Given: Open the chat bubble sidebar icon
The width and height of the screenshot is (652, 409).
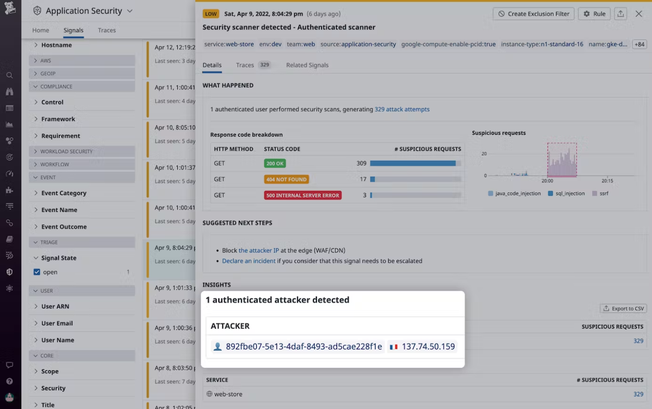Looking at the screenshot, I should tap(9, 365).
